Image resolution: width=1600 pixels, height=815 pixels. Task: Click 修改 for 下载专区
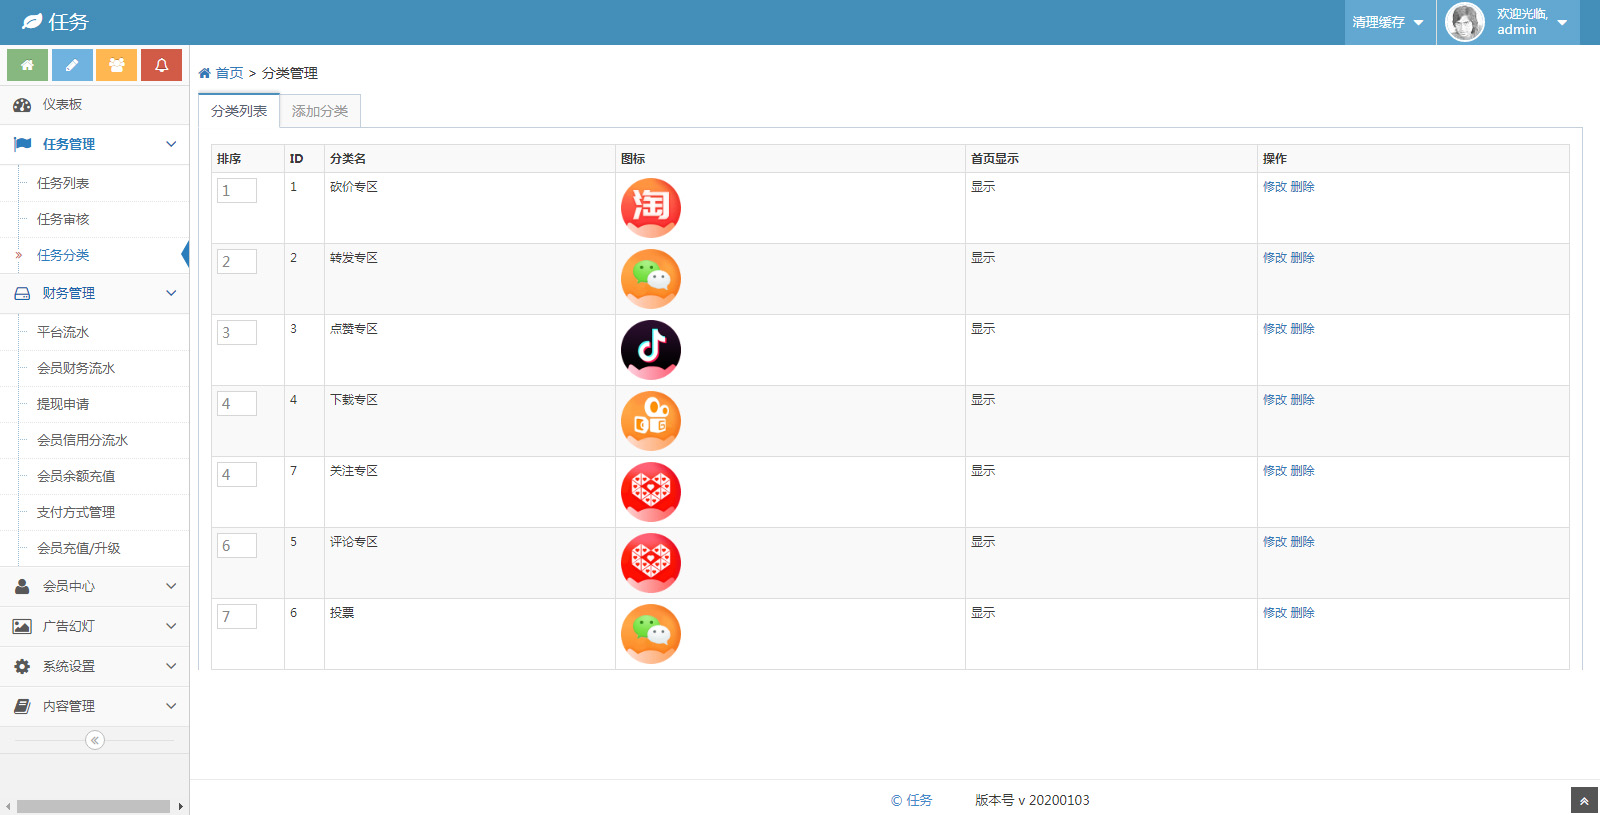(x=1274, y=400)
